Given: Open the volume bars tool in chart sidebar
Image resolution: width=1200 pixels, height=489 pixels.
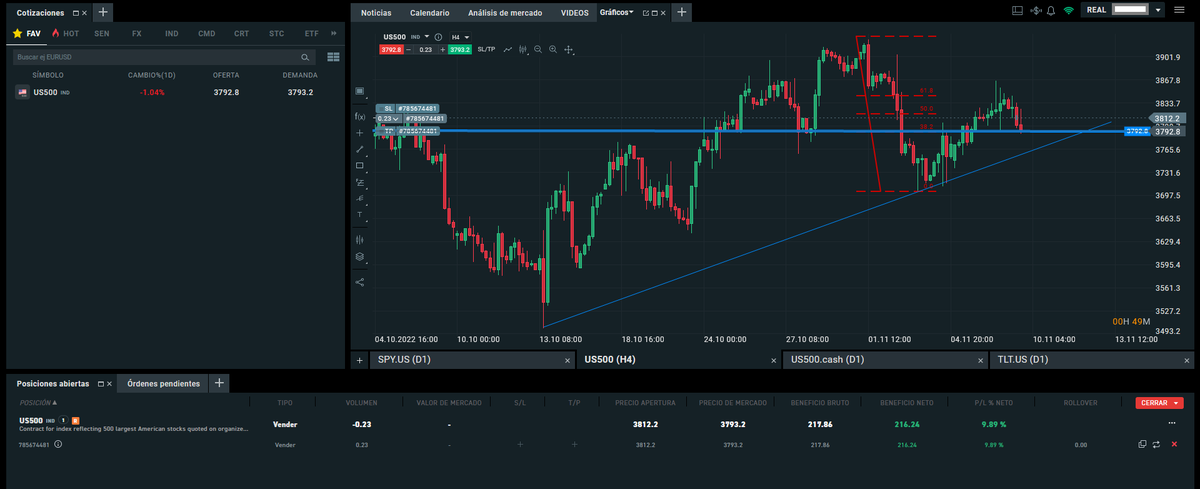Looking at the screenshot, I should point(360,240).
